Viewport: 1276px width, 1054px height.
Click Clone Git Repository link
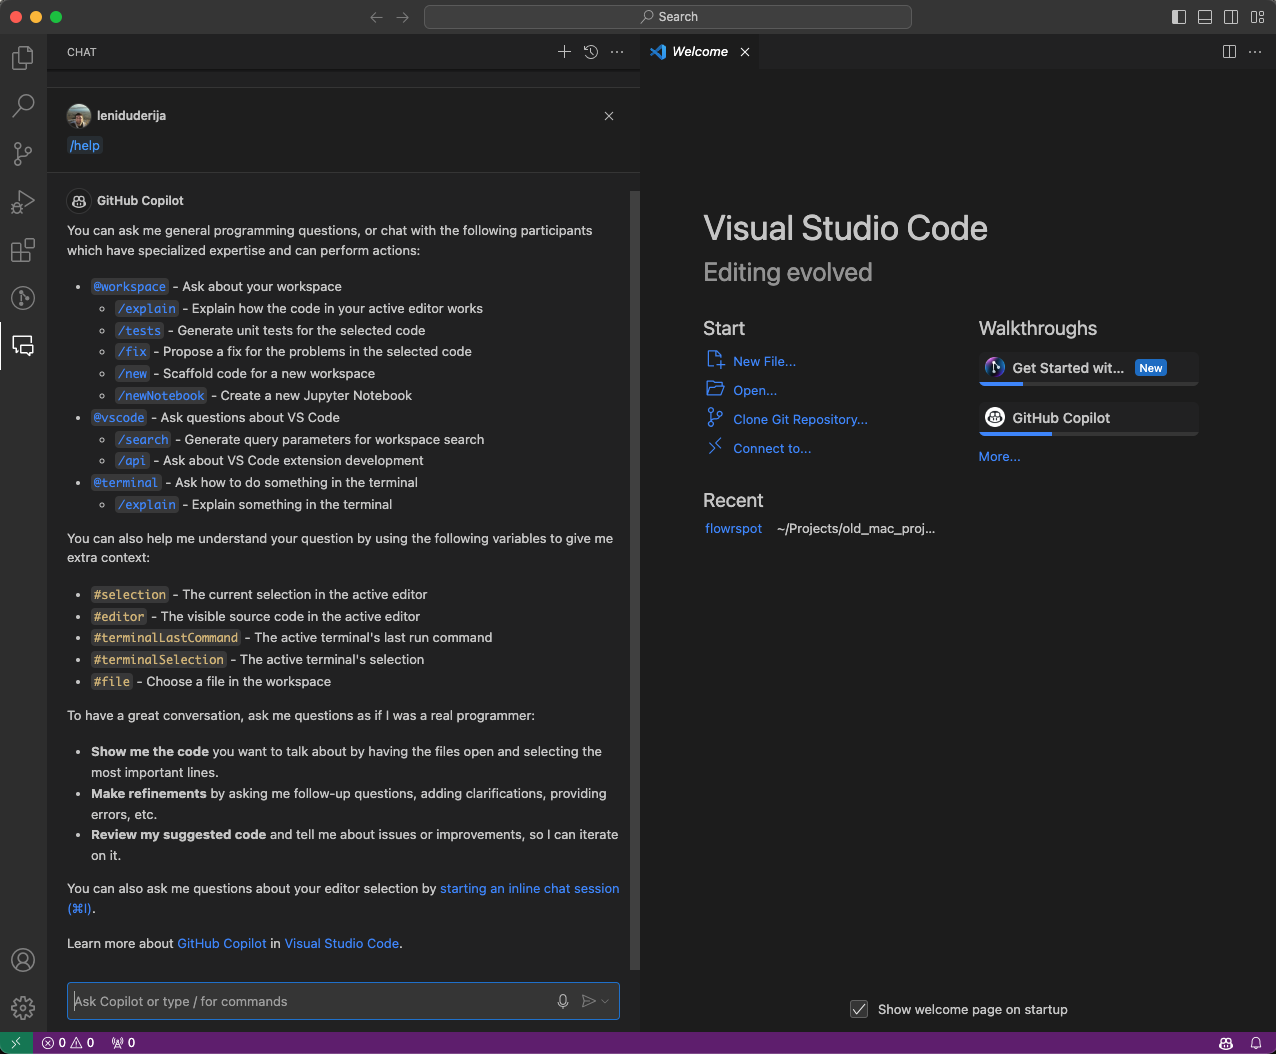pyautogui.click(x=798, y=419)
